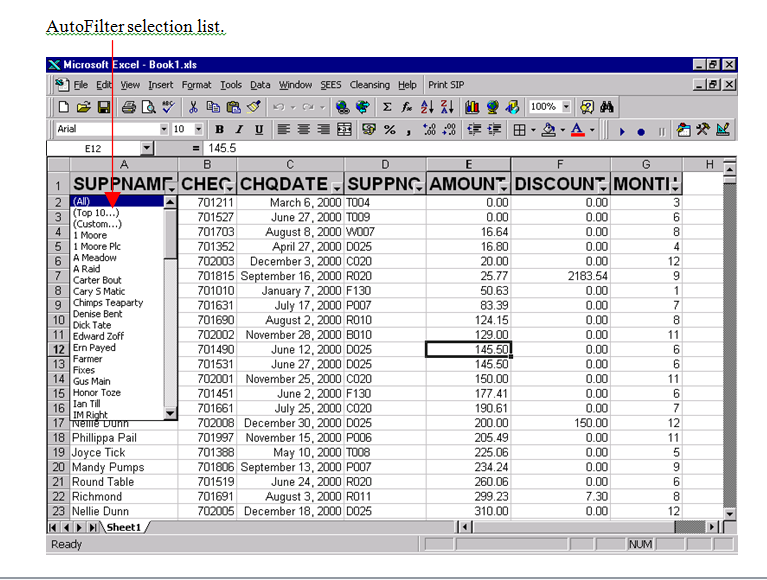Select the Format Painter brush
Viewport: 767px width, 580px height.
click(x=254, y=107)
